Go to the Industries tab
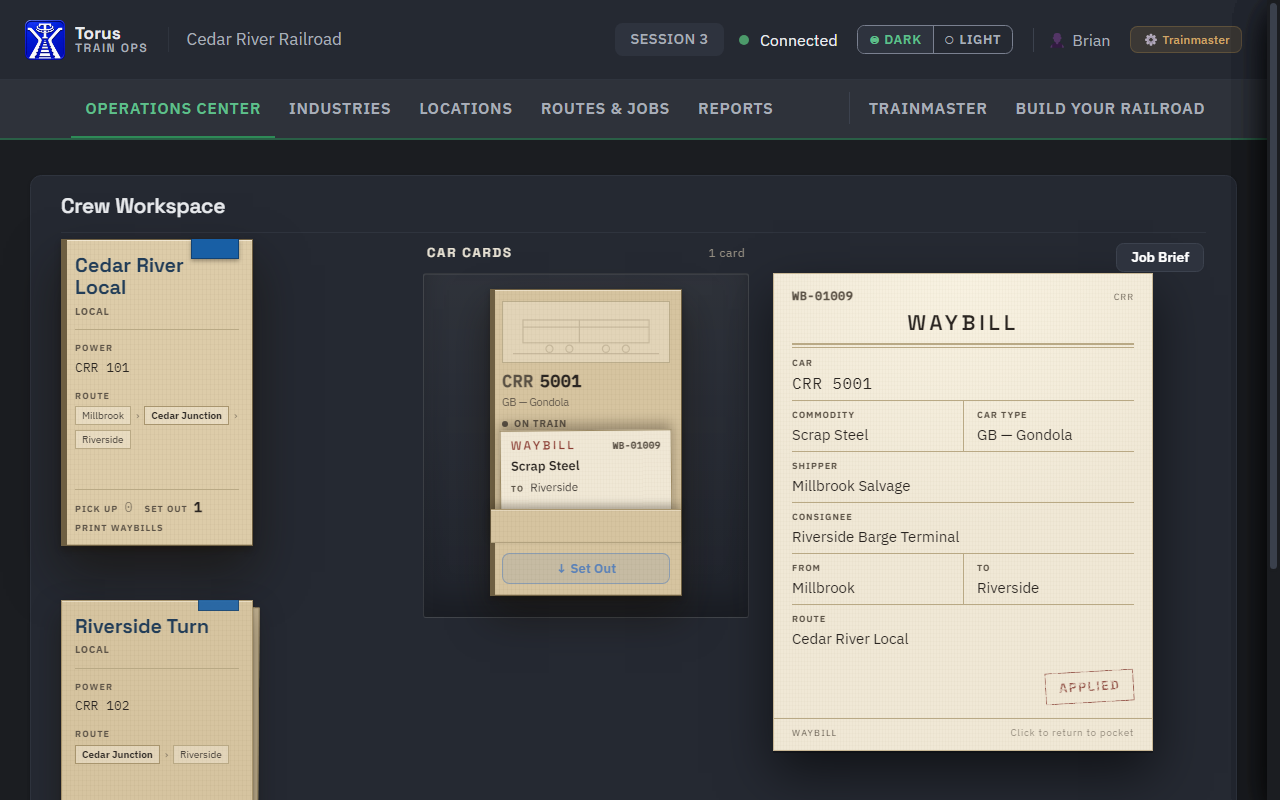 [340, 109]
